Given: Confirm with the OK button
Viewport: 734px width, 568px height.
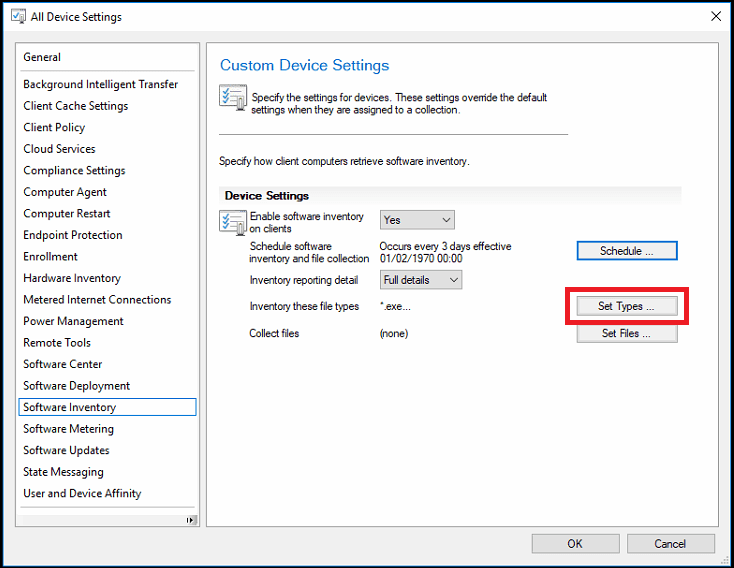Looking at the screenshot, I should (575, 544).
